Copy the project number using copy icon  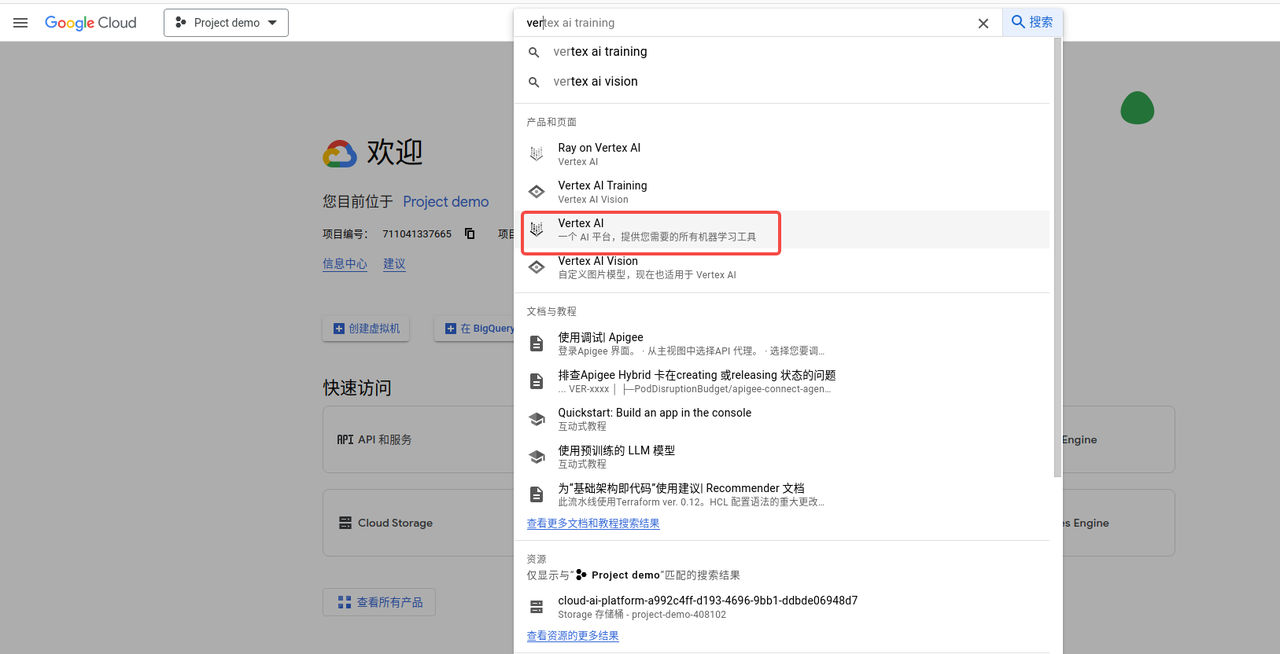(469, 233)
